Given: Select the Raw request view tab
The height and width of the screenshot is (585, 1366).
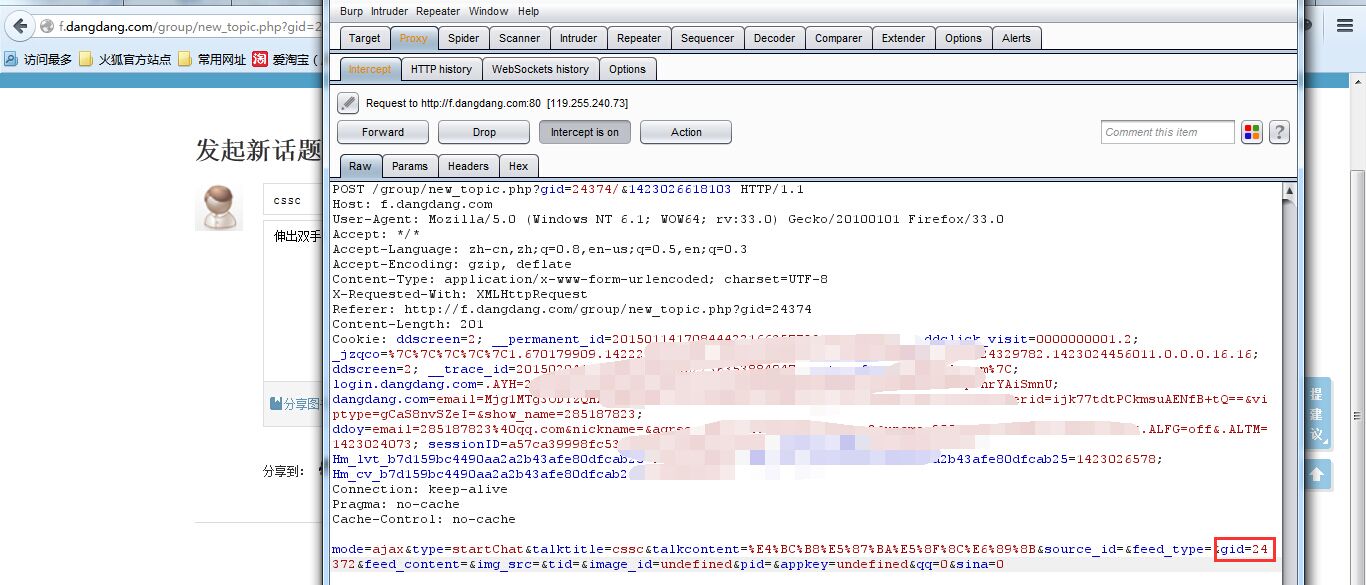Looking at the screenshot, I should [360, 166].
